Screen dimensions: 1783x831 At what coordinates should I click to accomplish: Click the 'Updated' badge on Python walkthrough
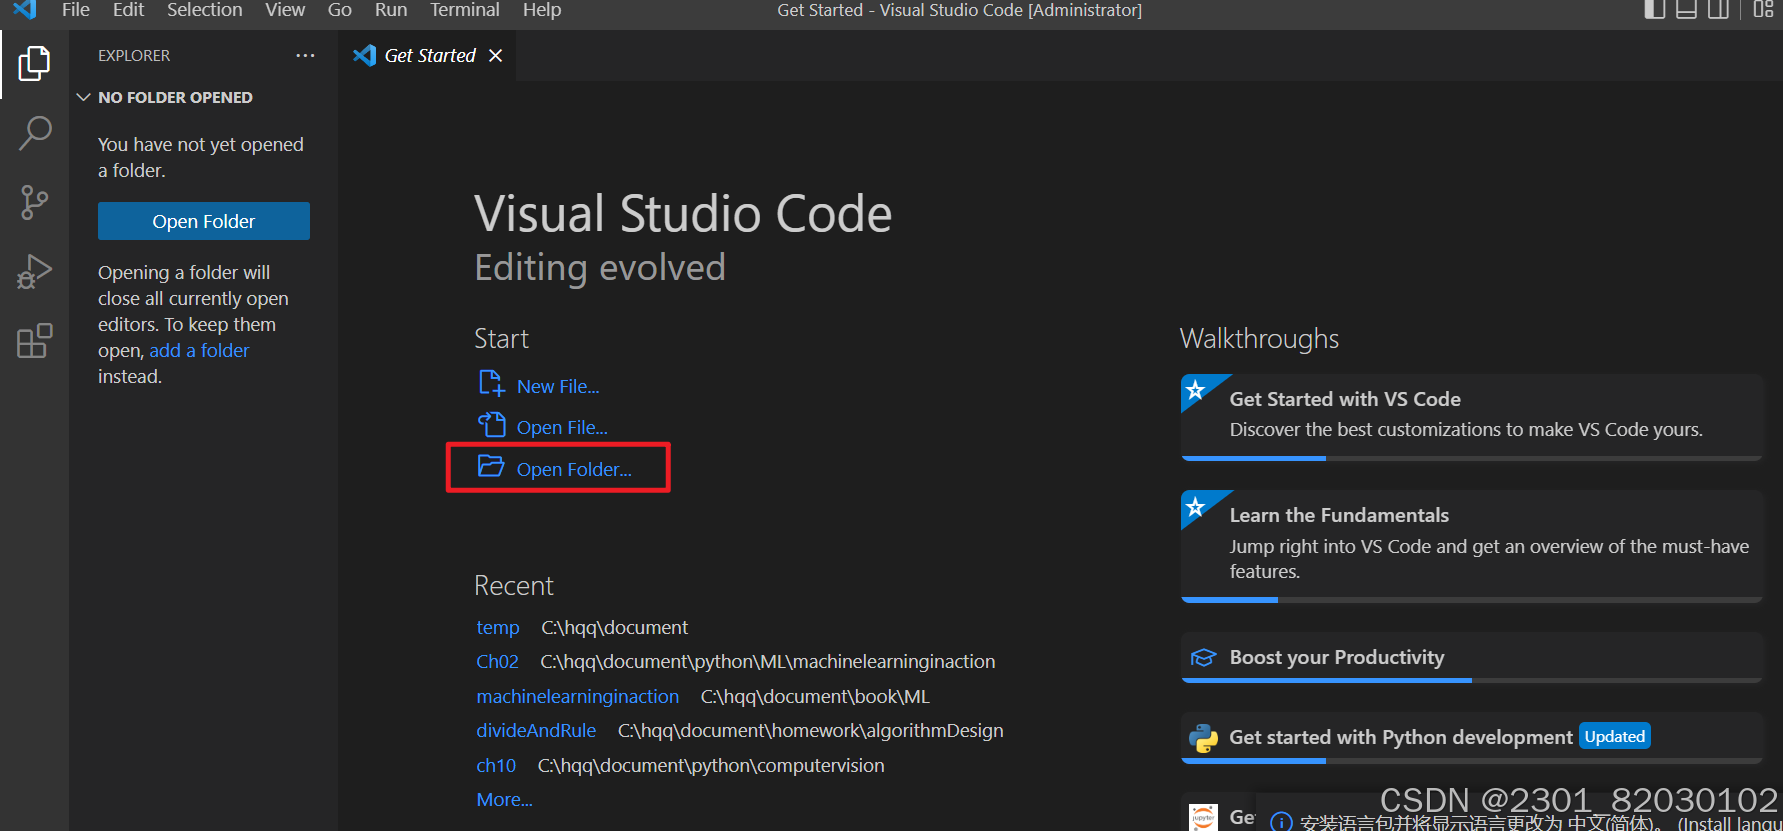pyautogui.click(x=1615, y=736)
